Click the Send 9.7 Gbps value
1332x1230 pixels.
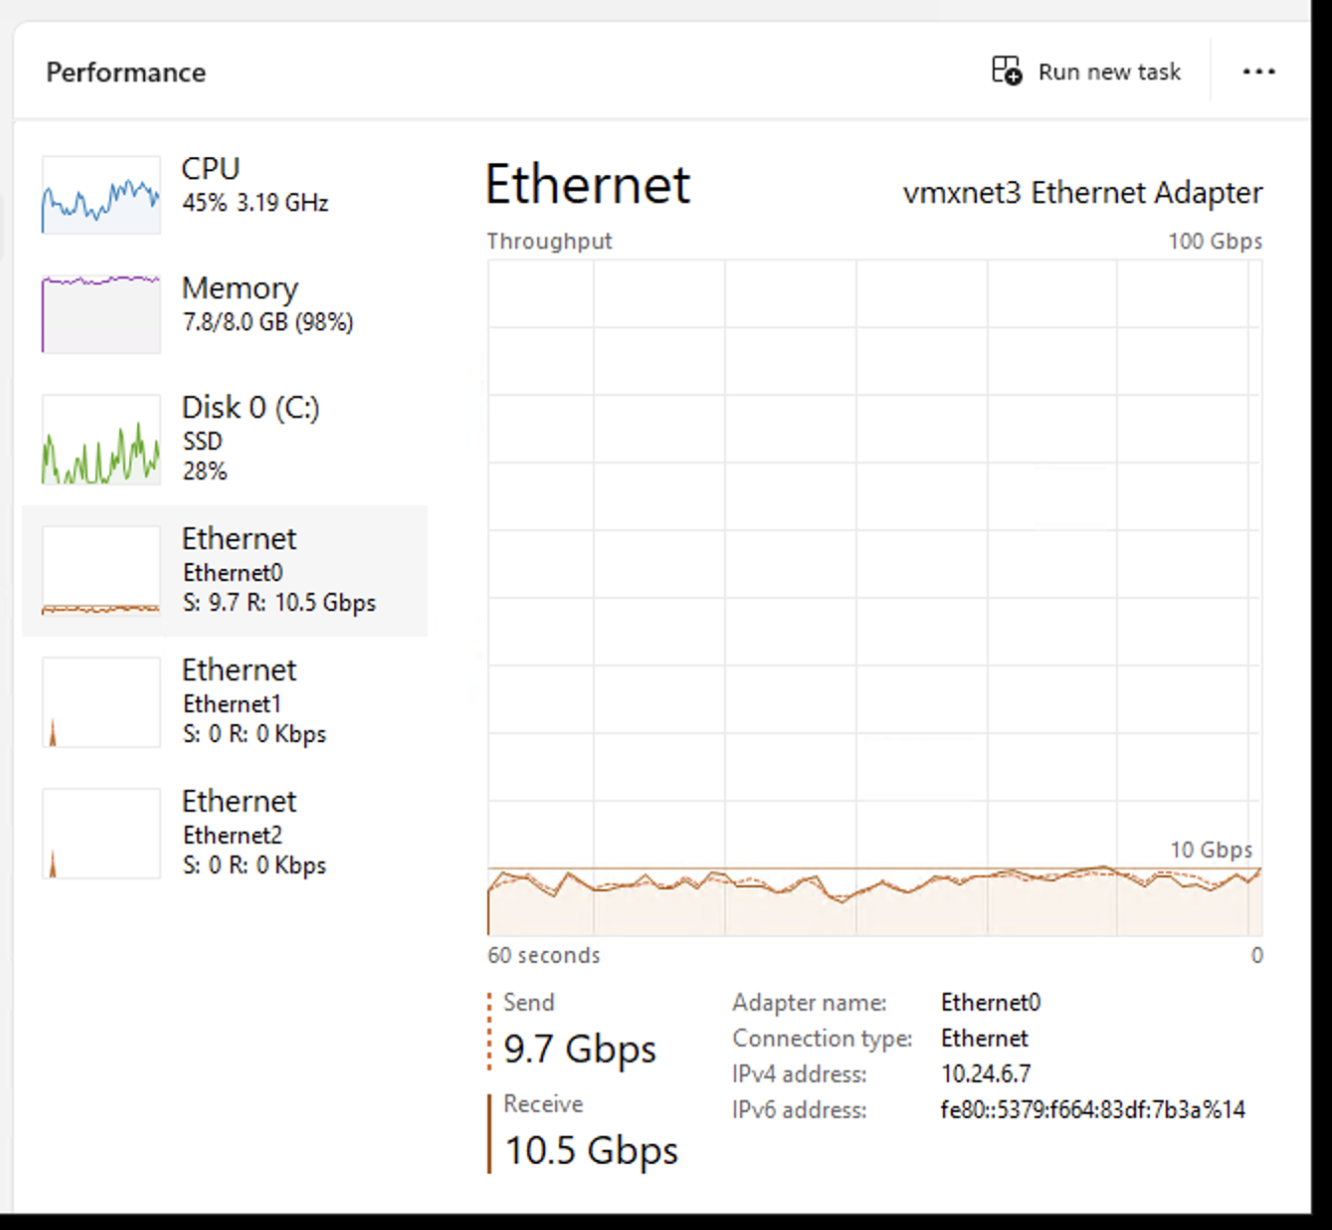[580, 1049]
